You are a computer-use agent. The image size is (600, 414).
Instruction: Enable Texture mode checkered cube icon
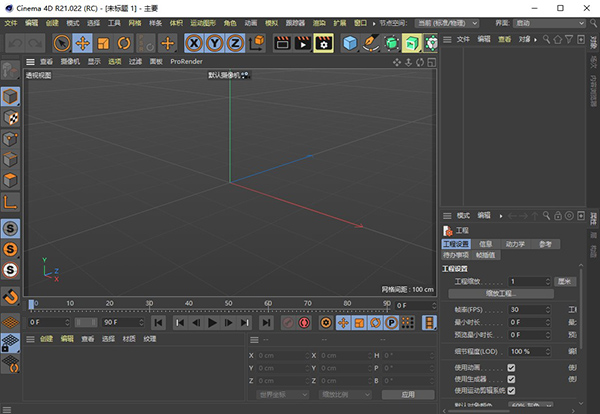pos(10,117)
